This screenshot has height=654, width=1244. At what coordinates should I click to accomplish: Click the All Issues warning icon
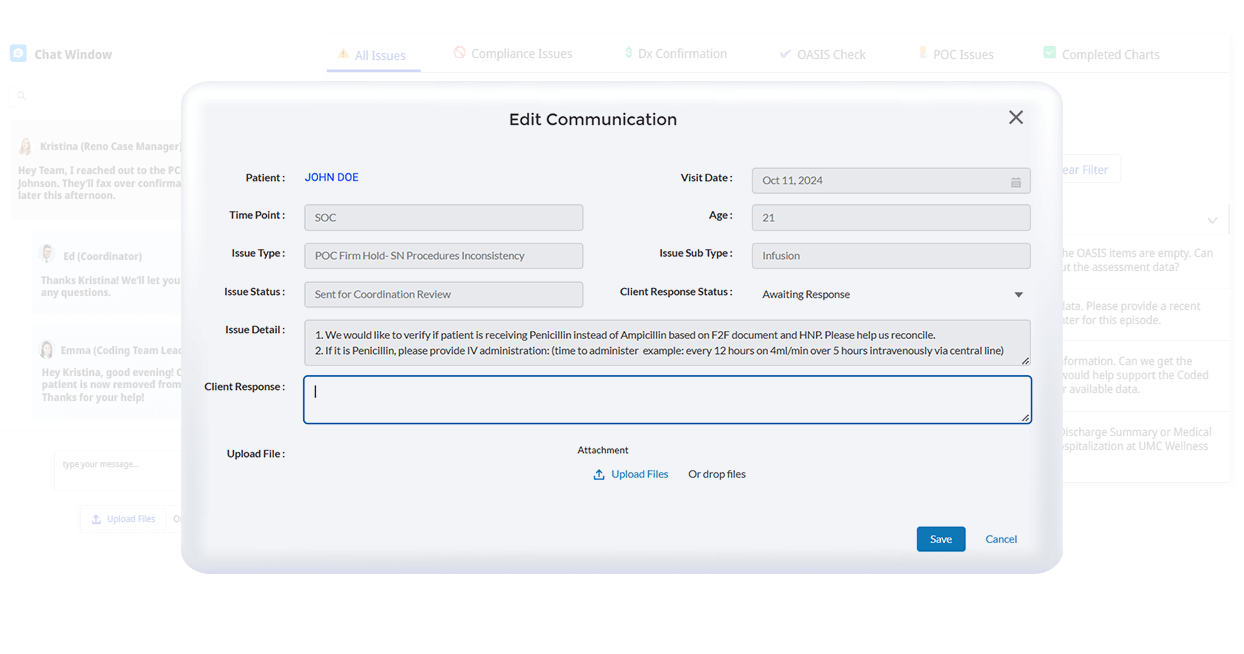343,54
